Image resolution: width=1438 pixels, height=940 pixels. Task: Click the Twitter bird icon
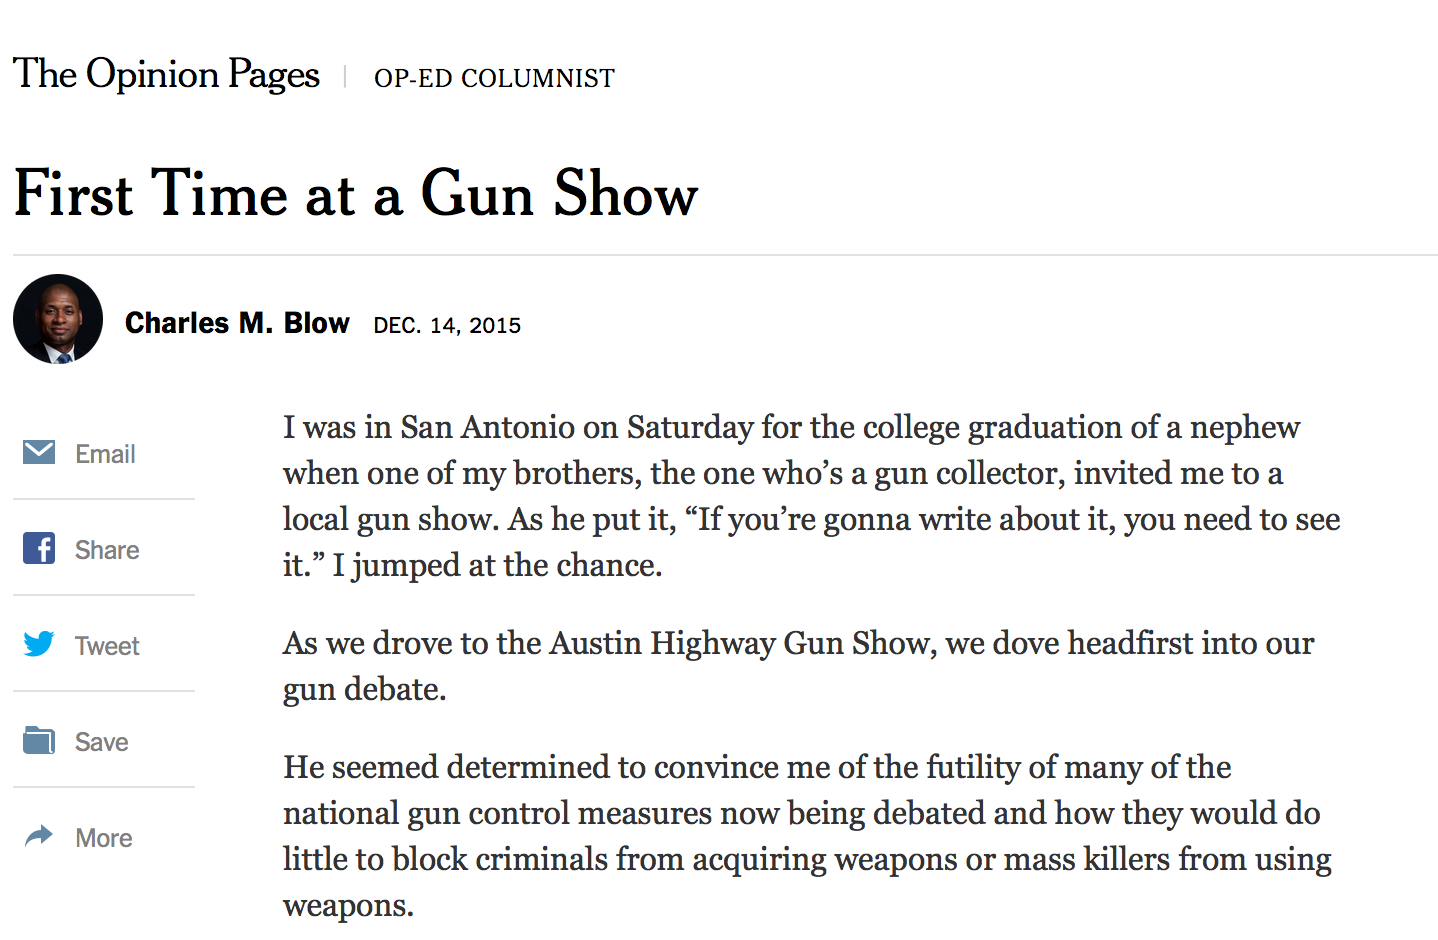[39, 644]
